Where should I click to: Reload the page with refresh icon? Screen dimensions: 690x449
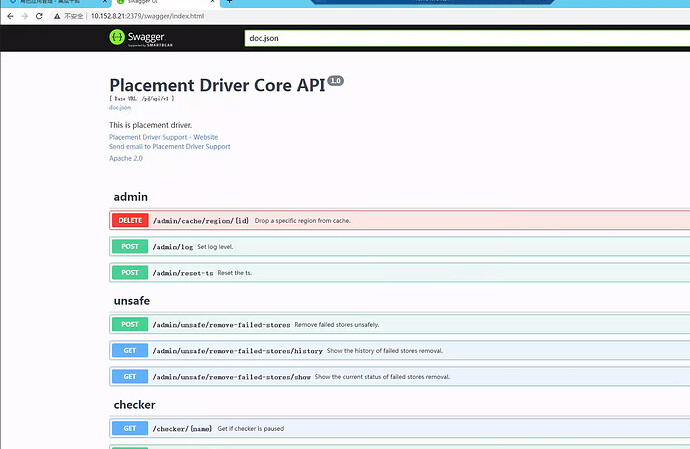click(x=39, y=16)
